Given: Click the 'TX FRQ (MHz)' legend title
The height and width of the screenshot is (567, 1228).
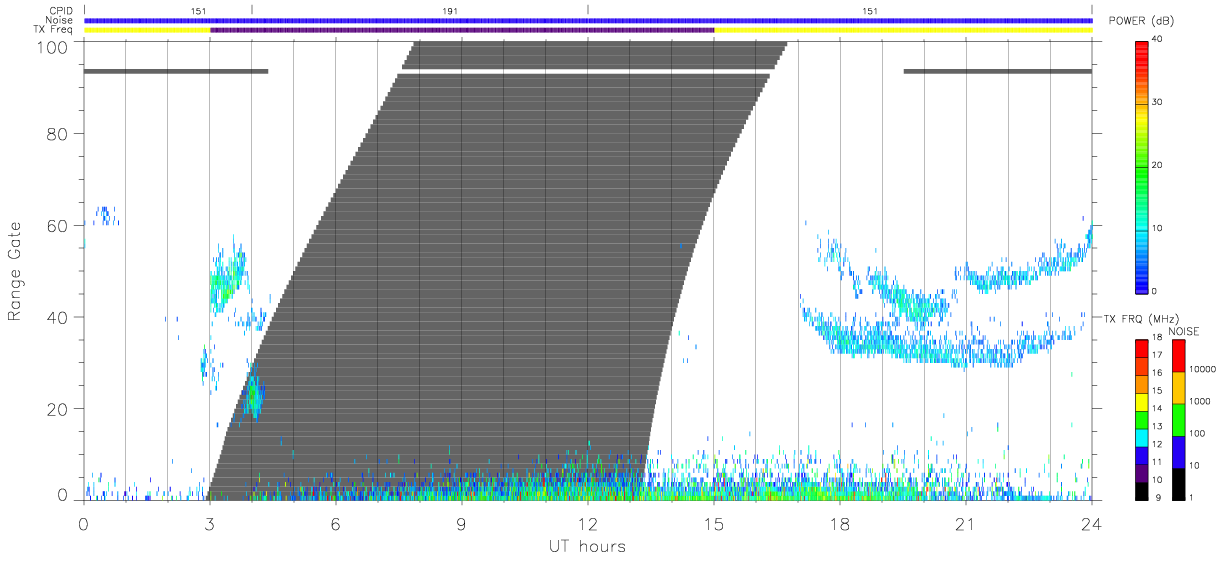Looking at the screenshot, I should 1141,319.
